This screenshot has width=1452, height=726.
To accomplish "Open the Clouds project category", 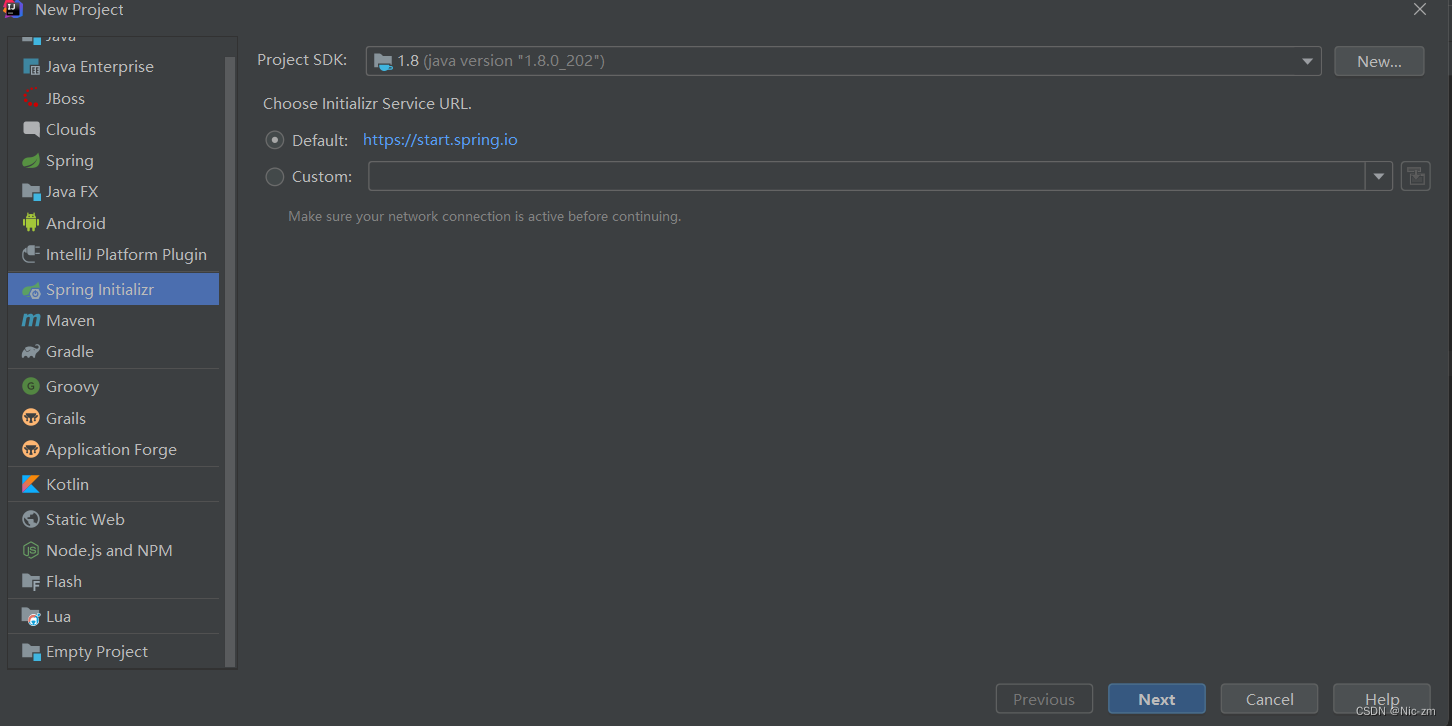I will (70, 129).
